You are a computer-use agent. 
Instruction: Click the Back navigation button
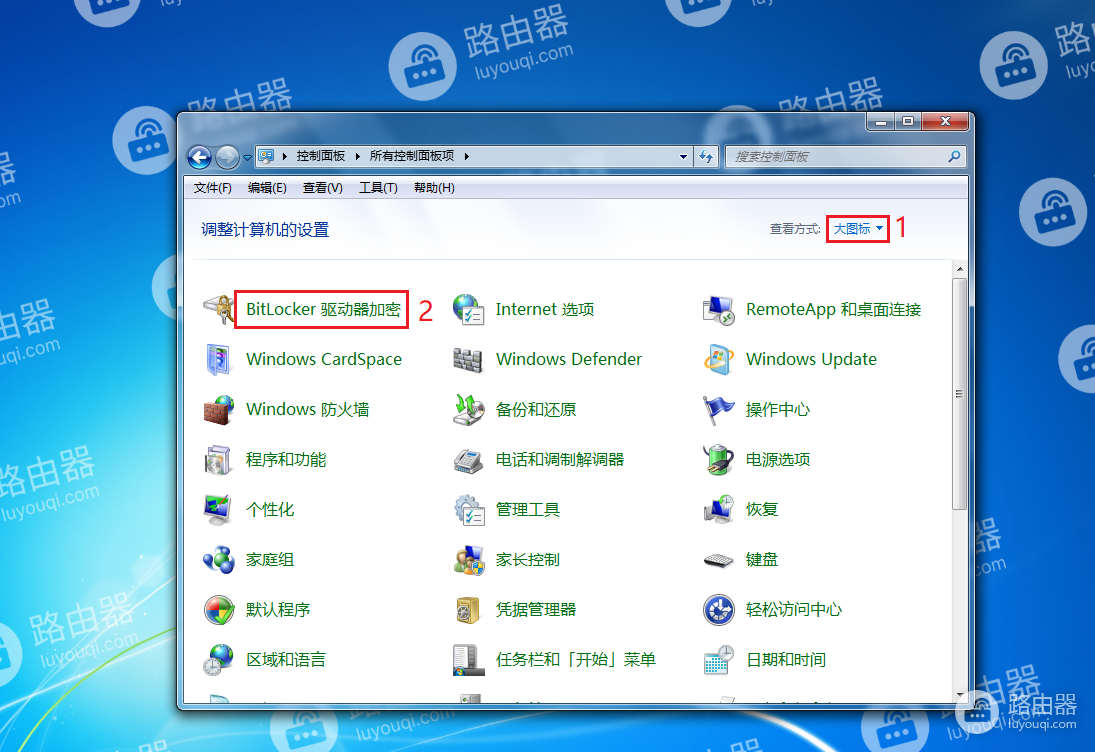point(200,157)
